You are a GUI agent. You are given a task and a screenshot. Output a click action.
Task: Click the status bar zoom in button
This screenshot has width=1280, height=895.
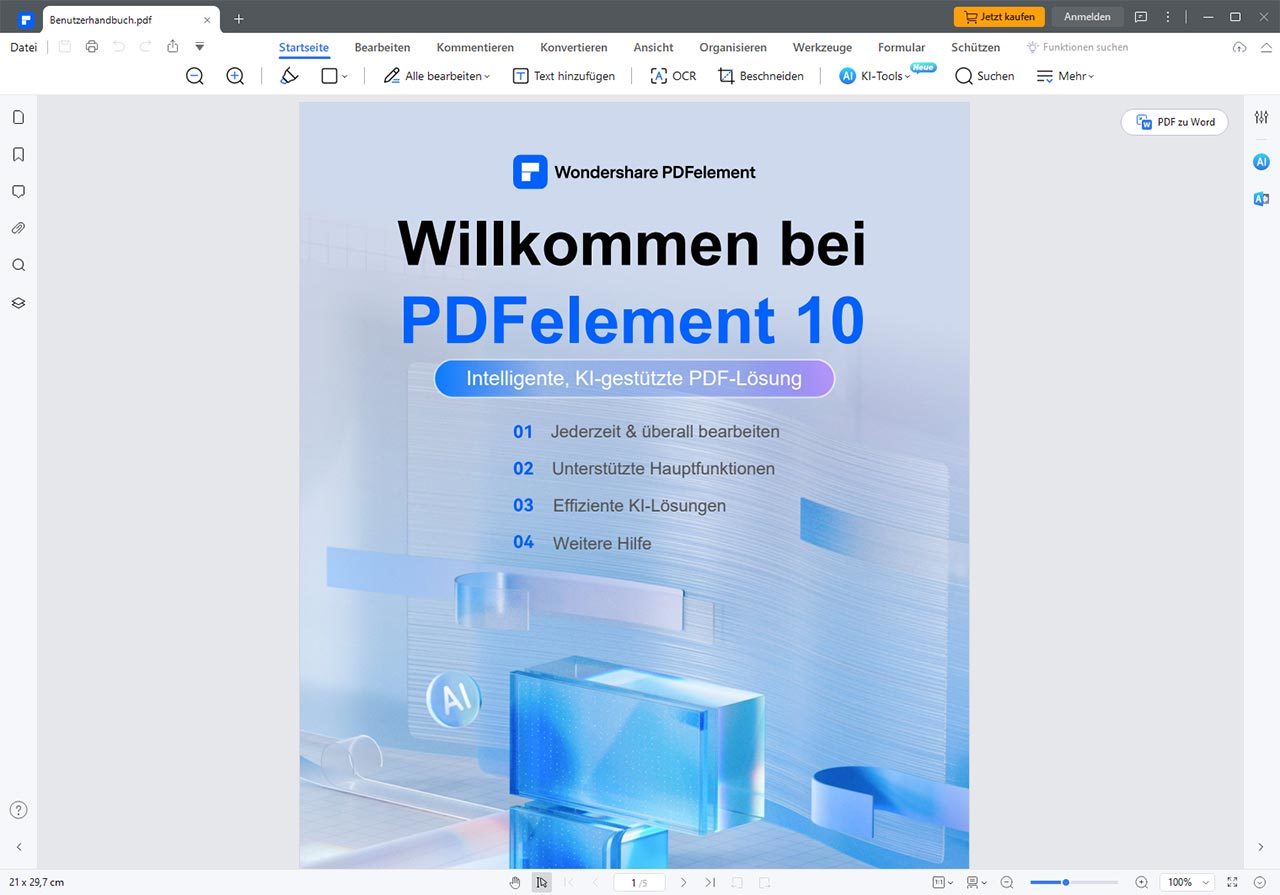(x=1142, y=882)
